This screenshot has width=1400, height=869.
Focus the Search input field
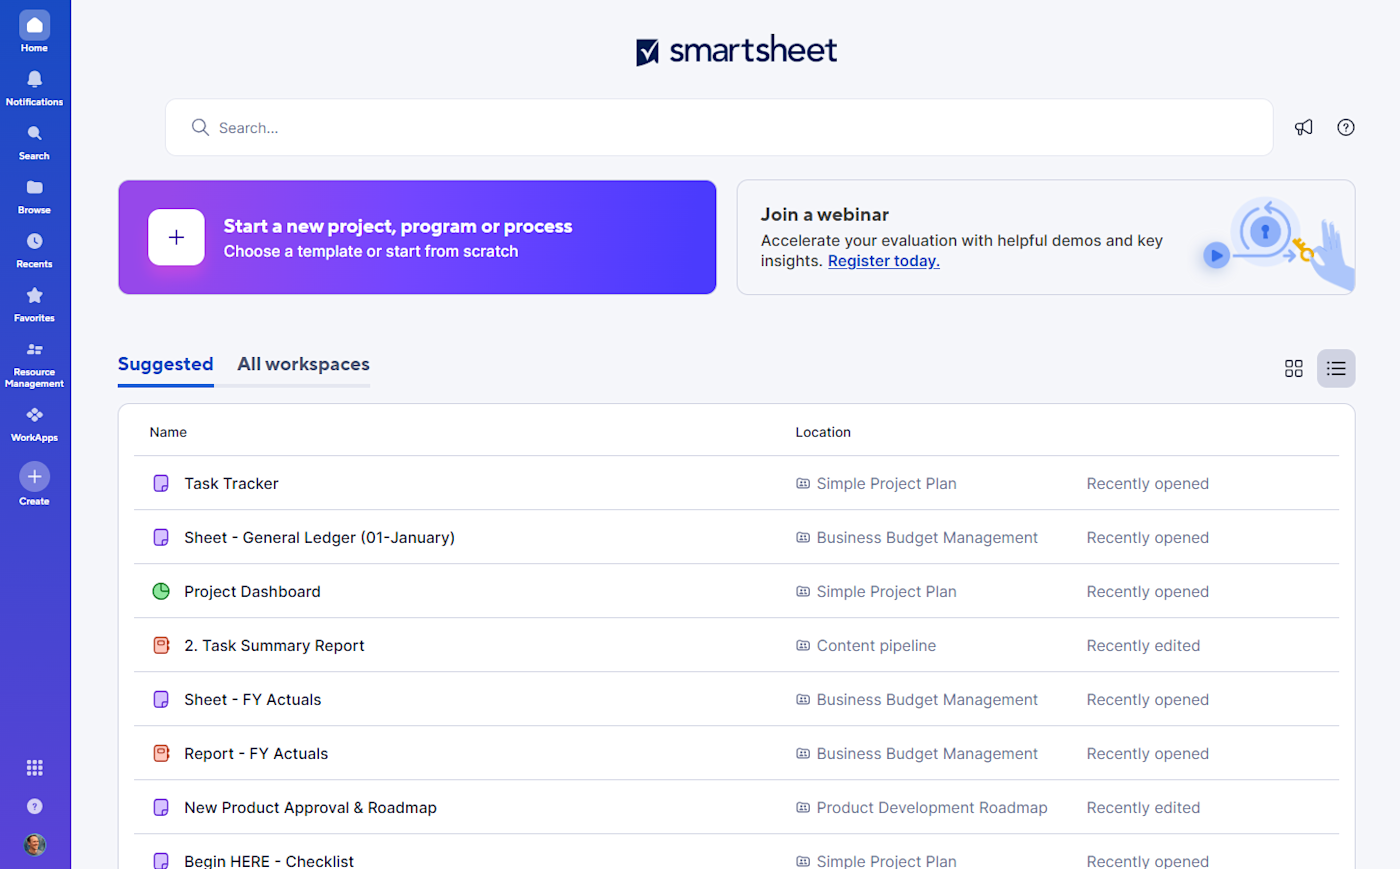(x=719, y=127)
